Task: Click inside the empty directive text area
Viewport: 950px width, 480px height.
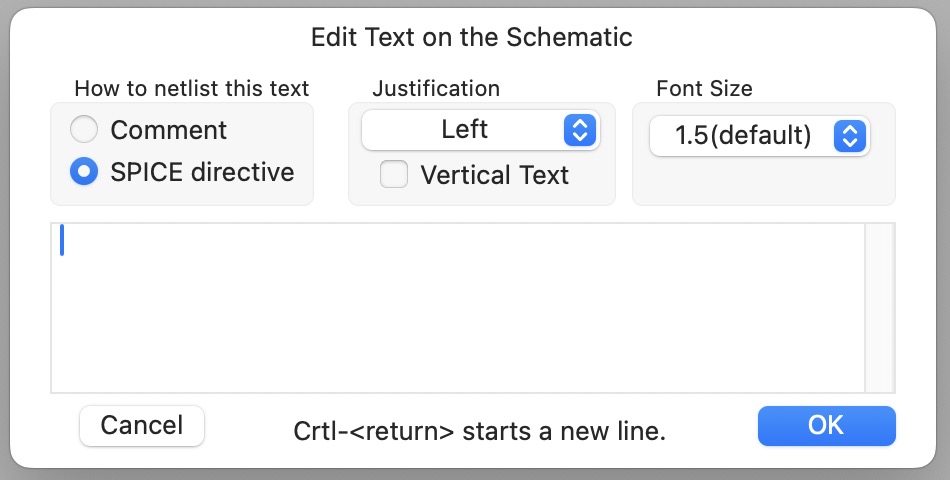Action: [x=458, y=308]
